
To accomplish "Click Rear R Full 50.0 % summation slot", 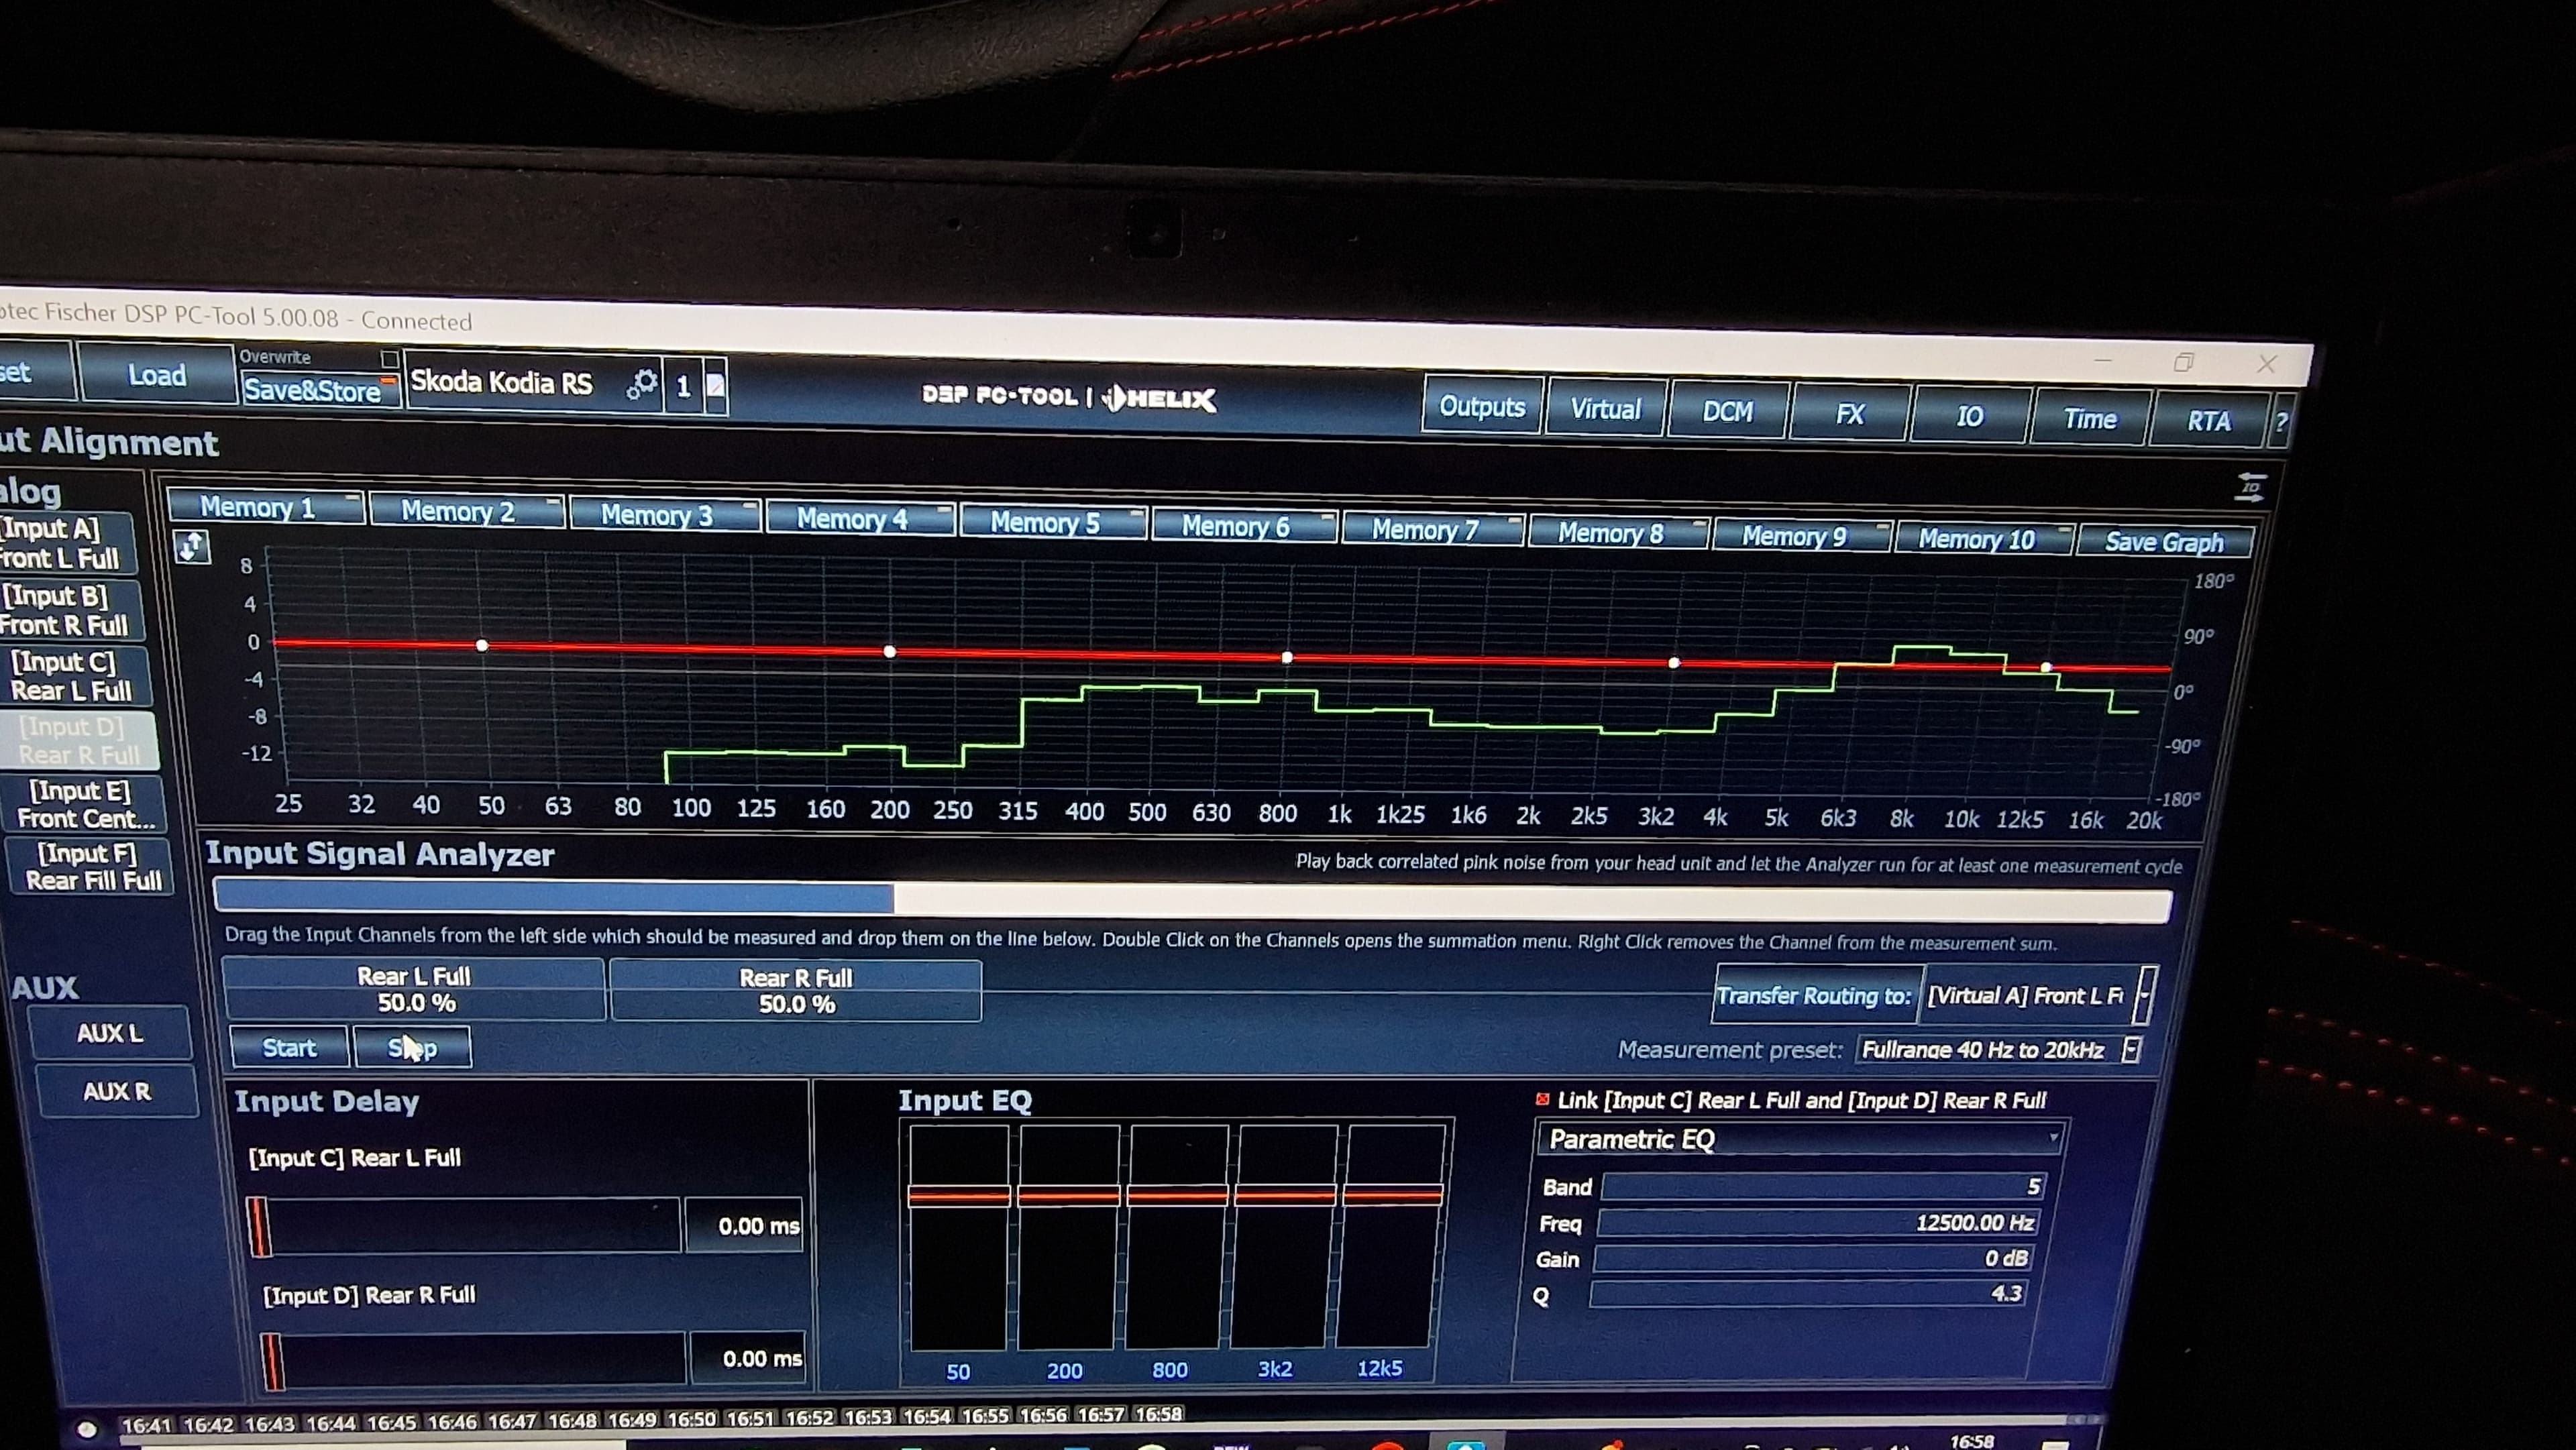I will pos(796,991).
